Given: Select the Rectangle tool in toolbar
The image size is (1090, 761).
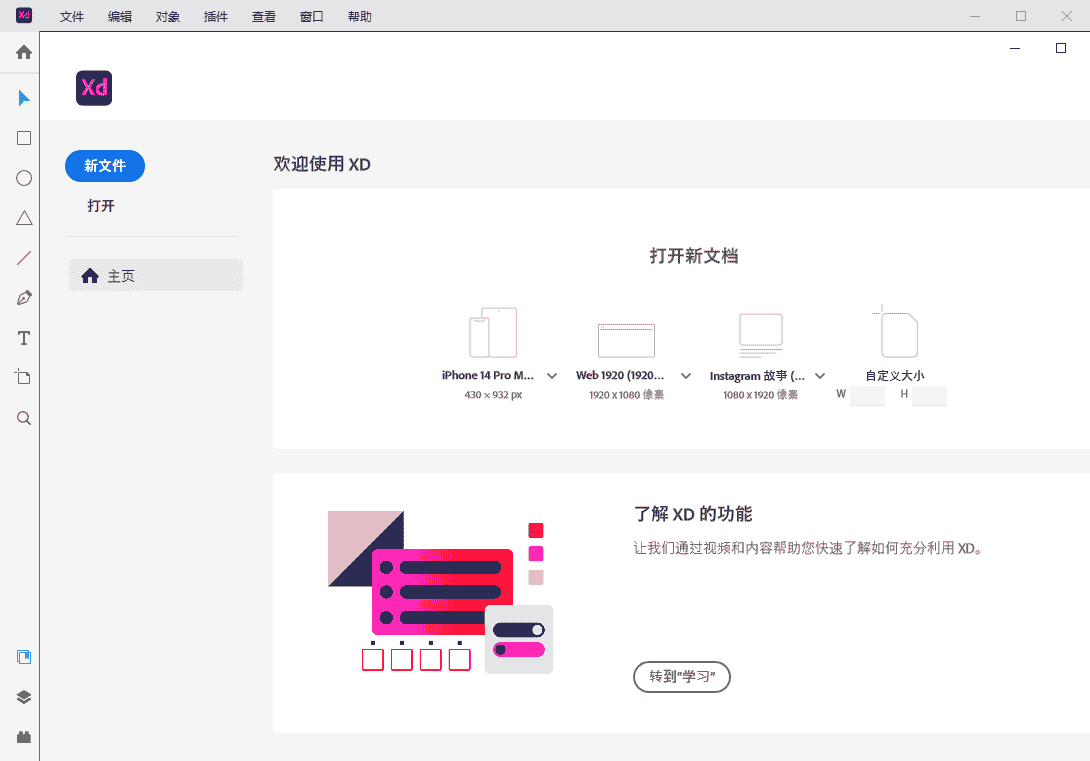Looking at the screenshot, I should 24,138.
